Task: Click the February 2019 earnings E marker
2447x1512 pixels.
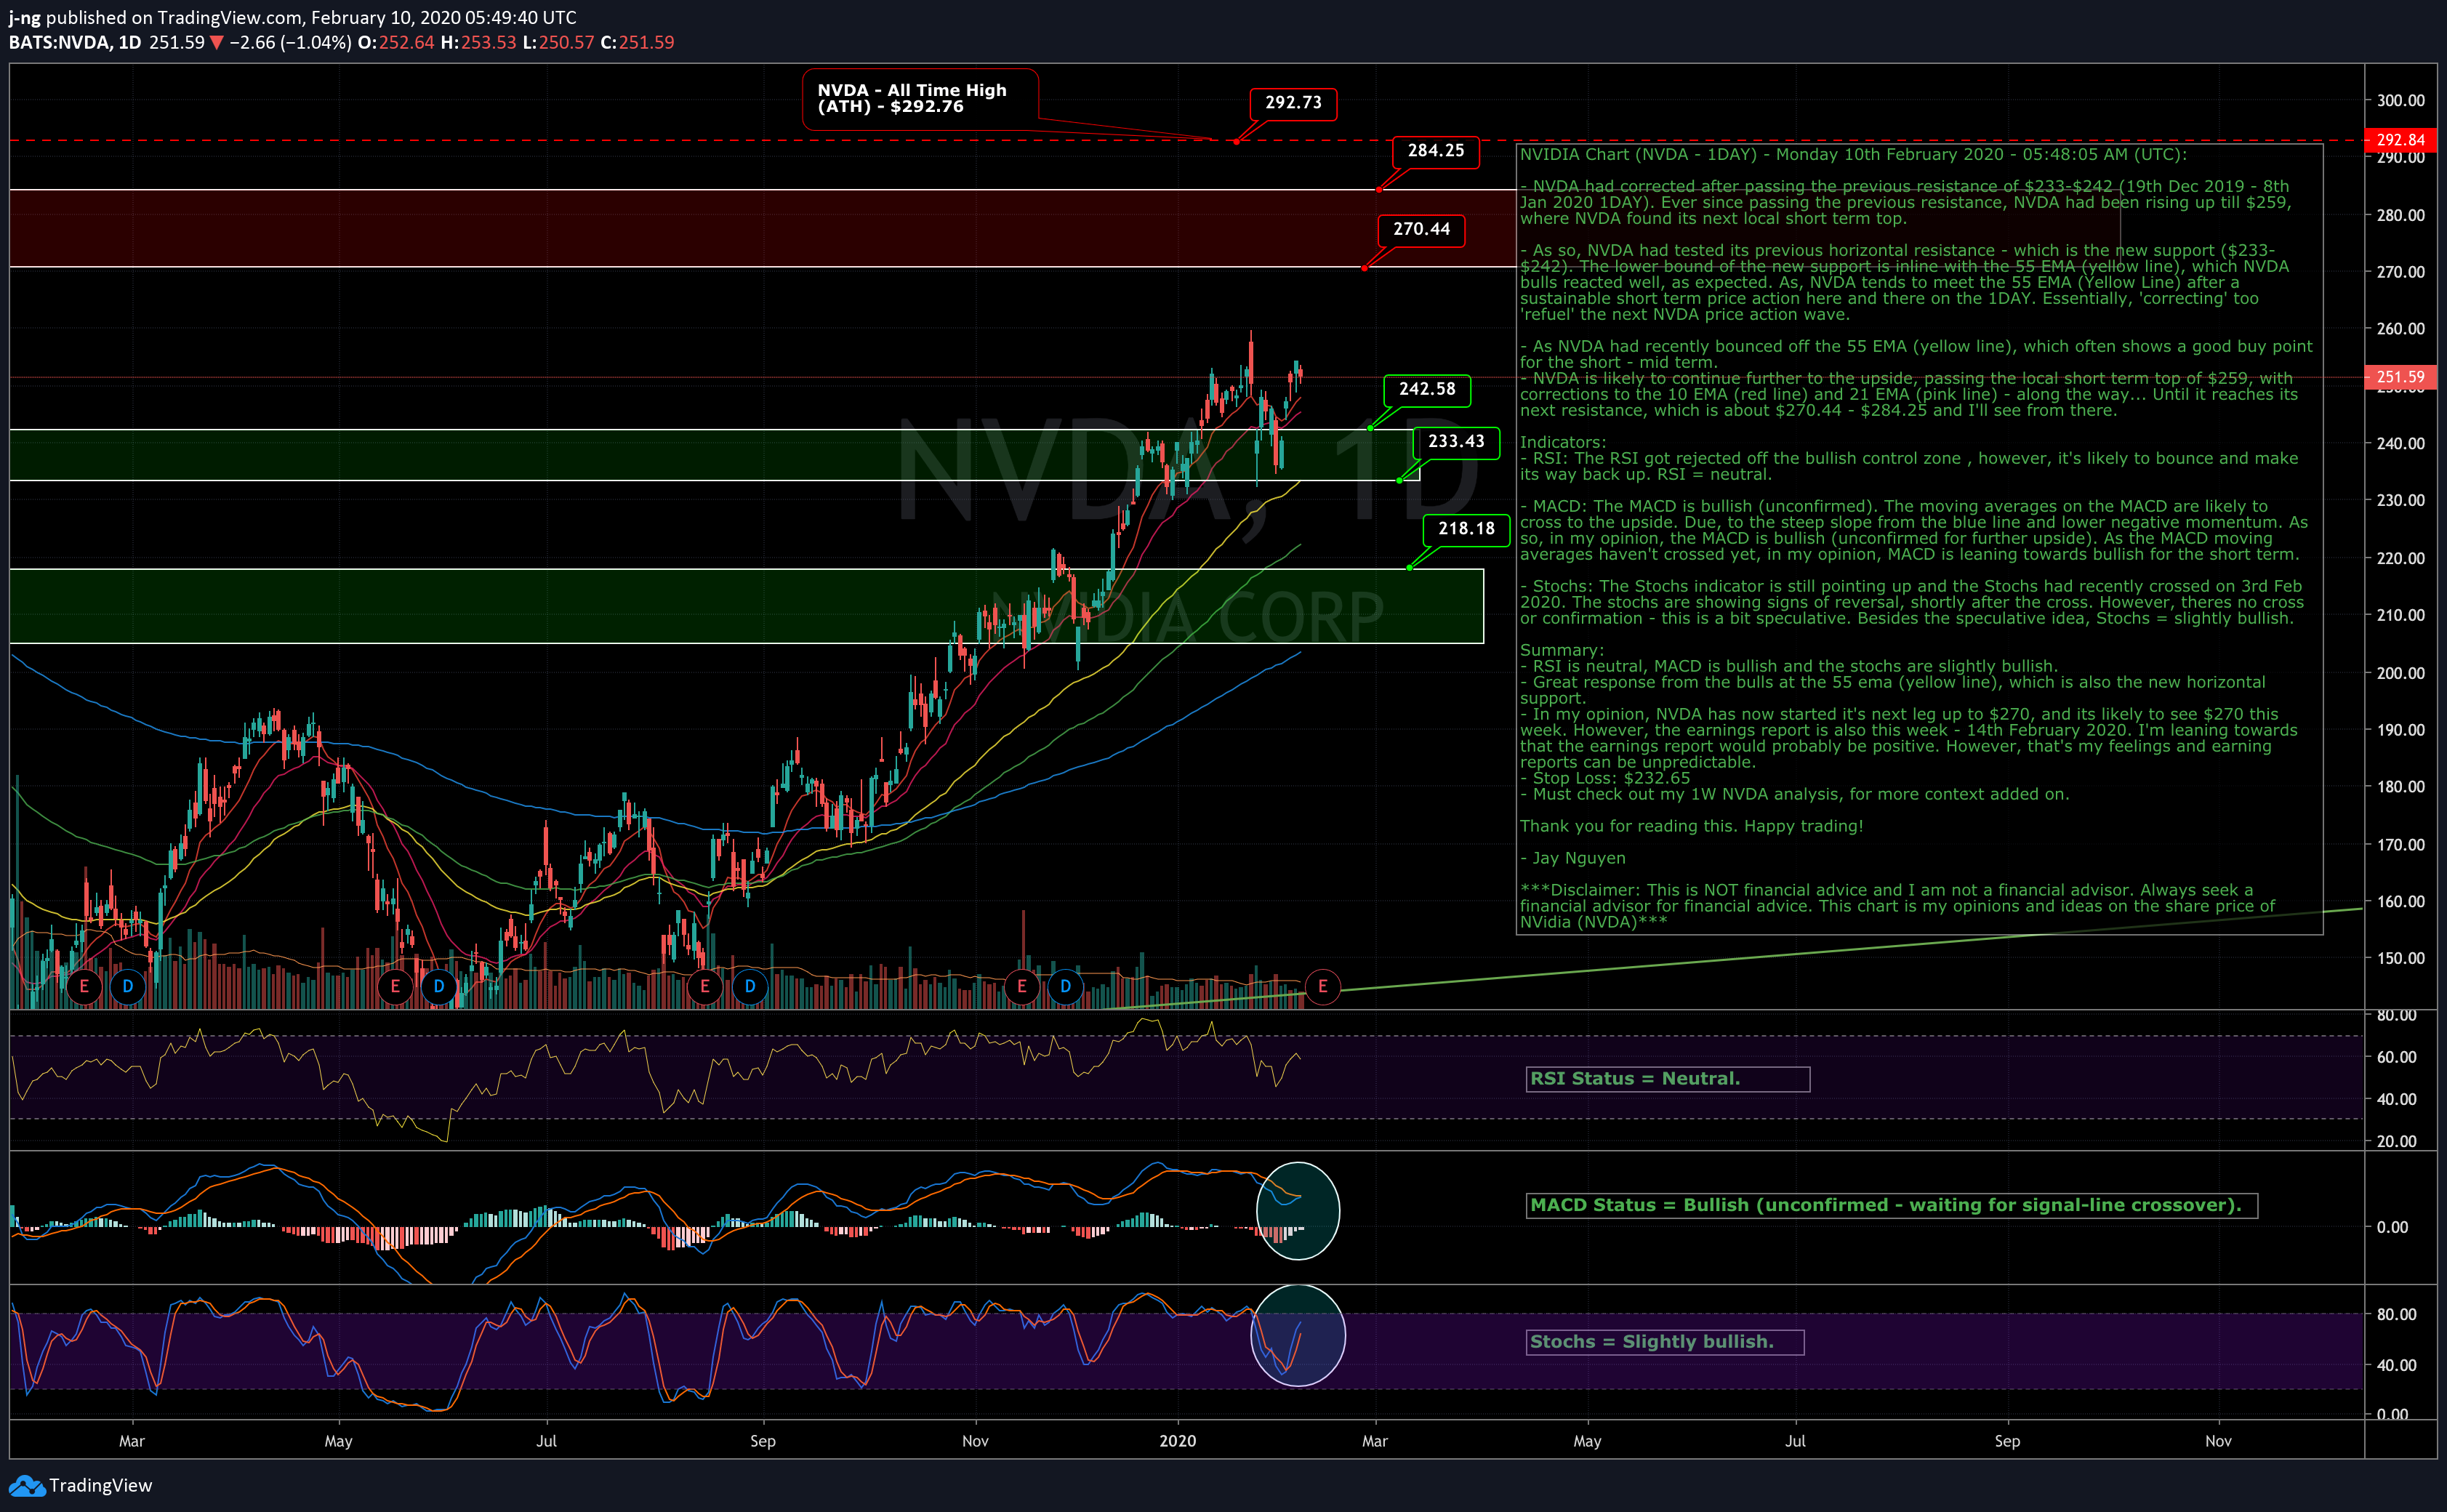Action: pos(84,987)
